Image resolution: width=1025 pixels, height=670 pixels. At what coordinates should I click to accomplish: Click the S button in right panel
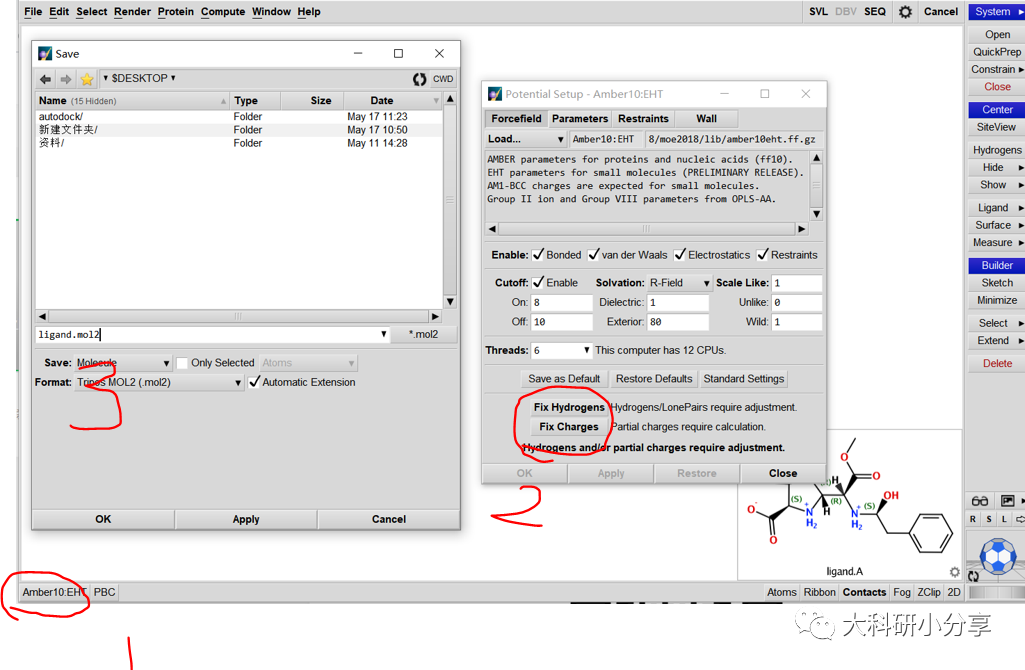click(x=989, y=519)
